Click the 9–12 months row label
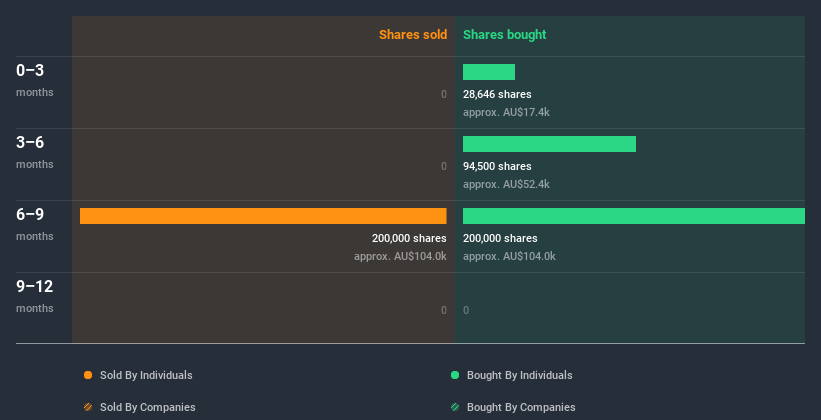The width and height of the screenshot is (821, 420). click(x=35, y=296)
